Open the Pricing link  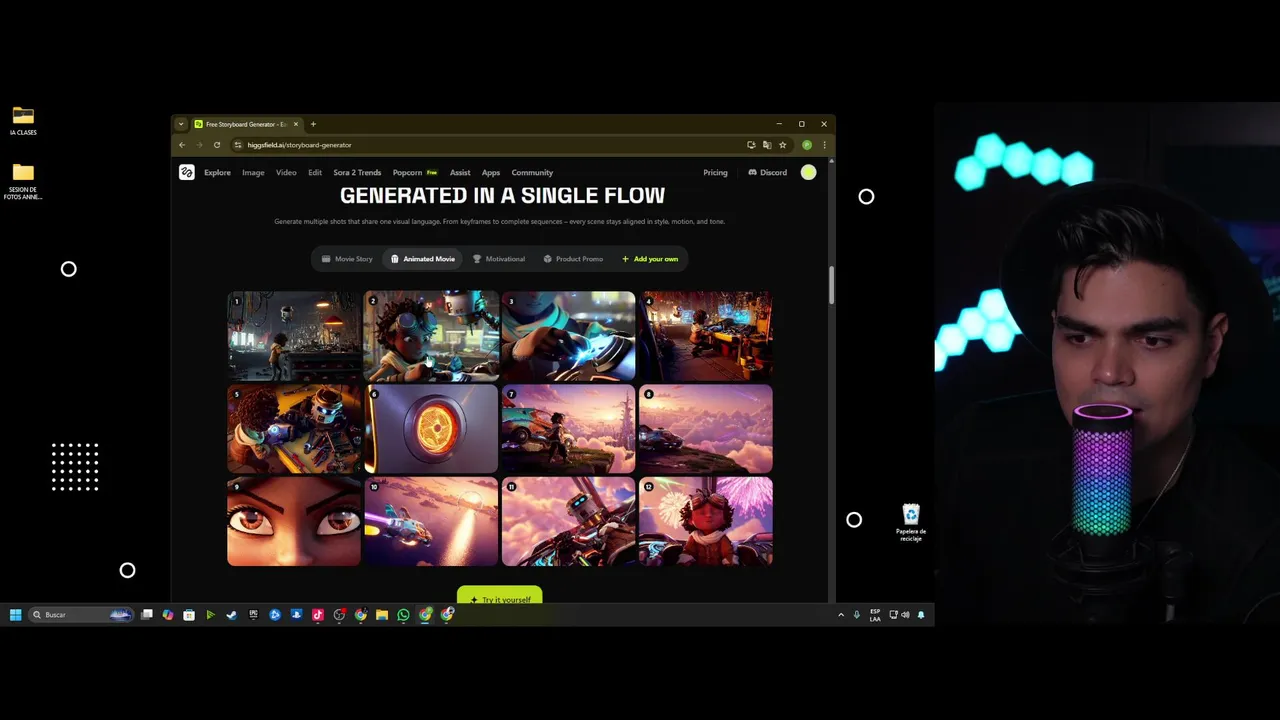coord(715,172)
